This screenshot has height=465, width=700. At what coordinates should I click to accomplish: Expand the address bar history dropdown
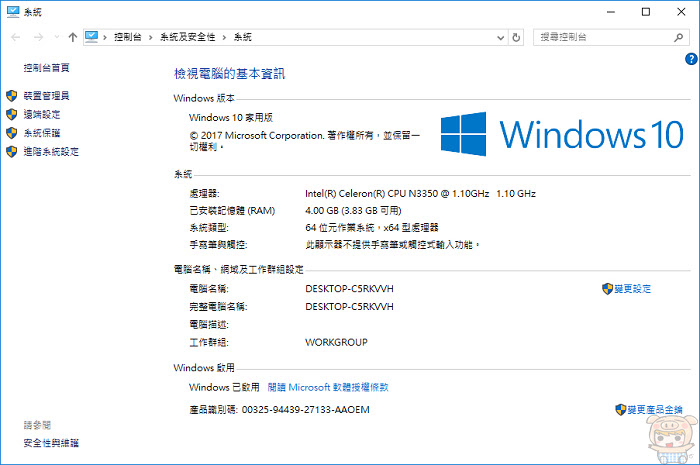pyautogui.click(x=500, y=38)
